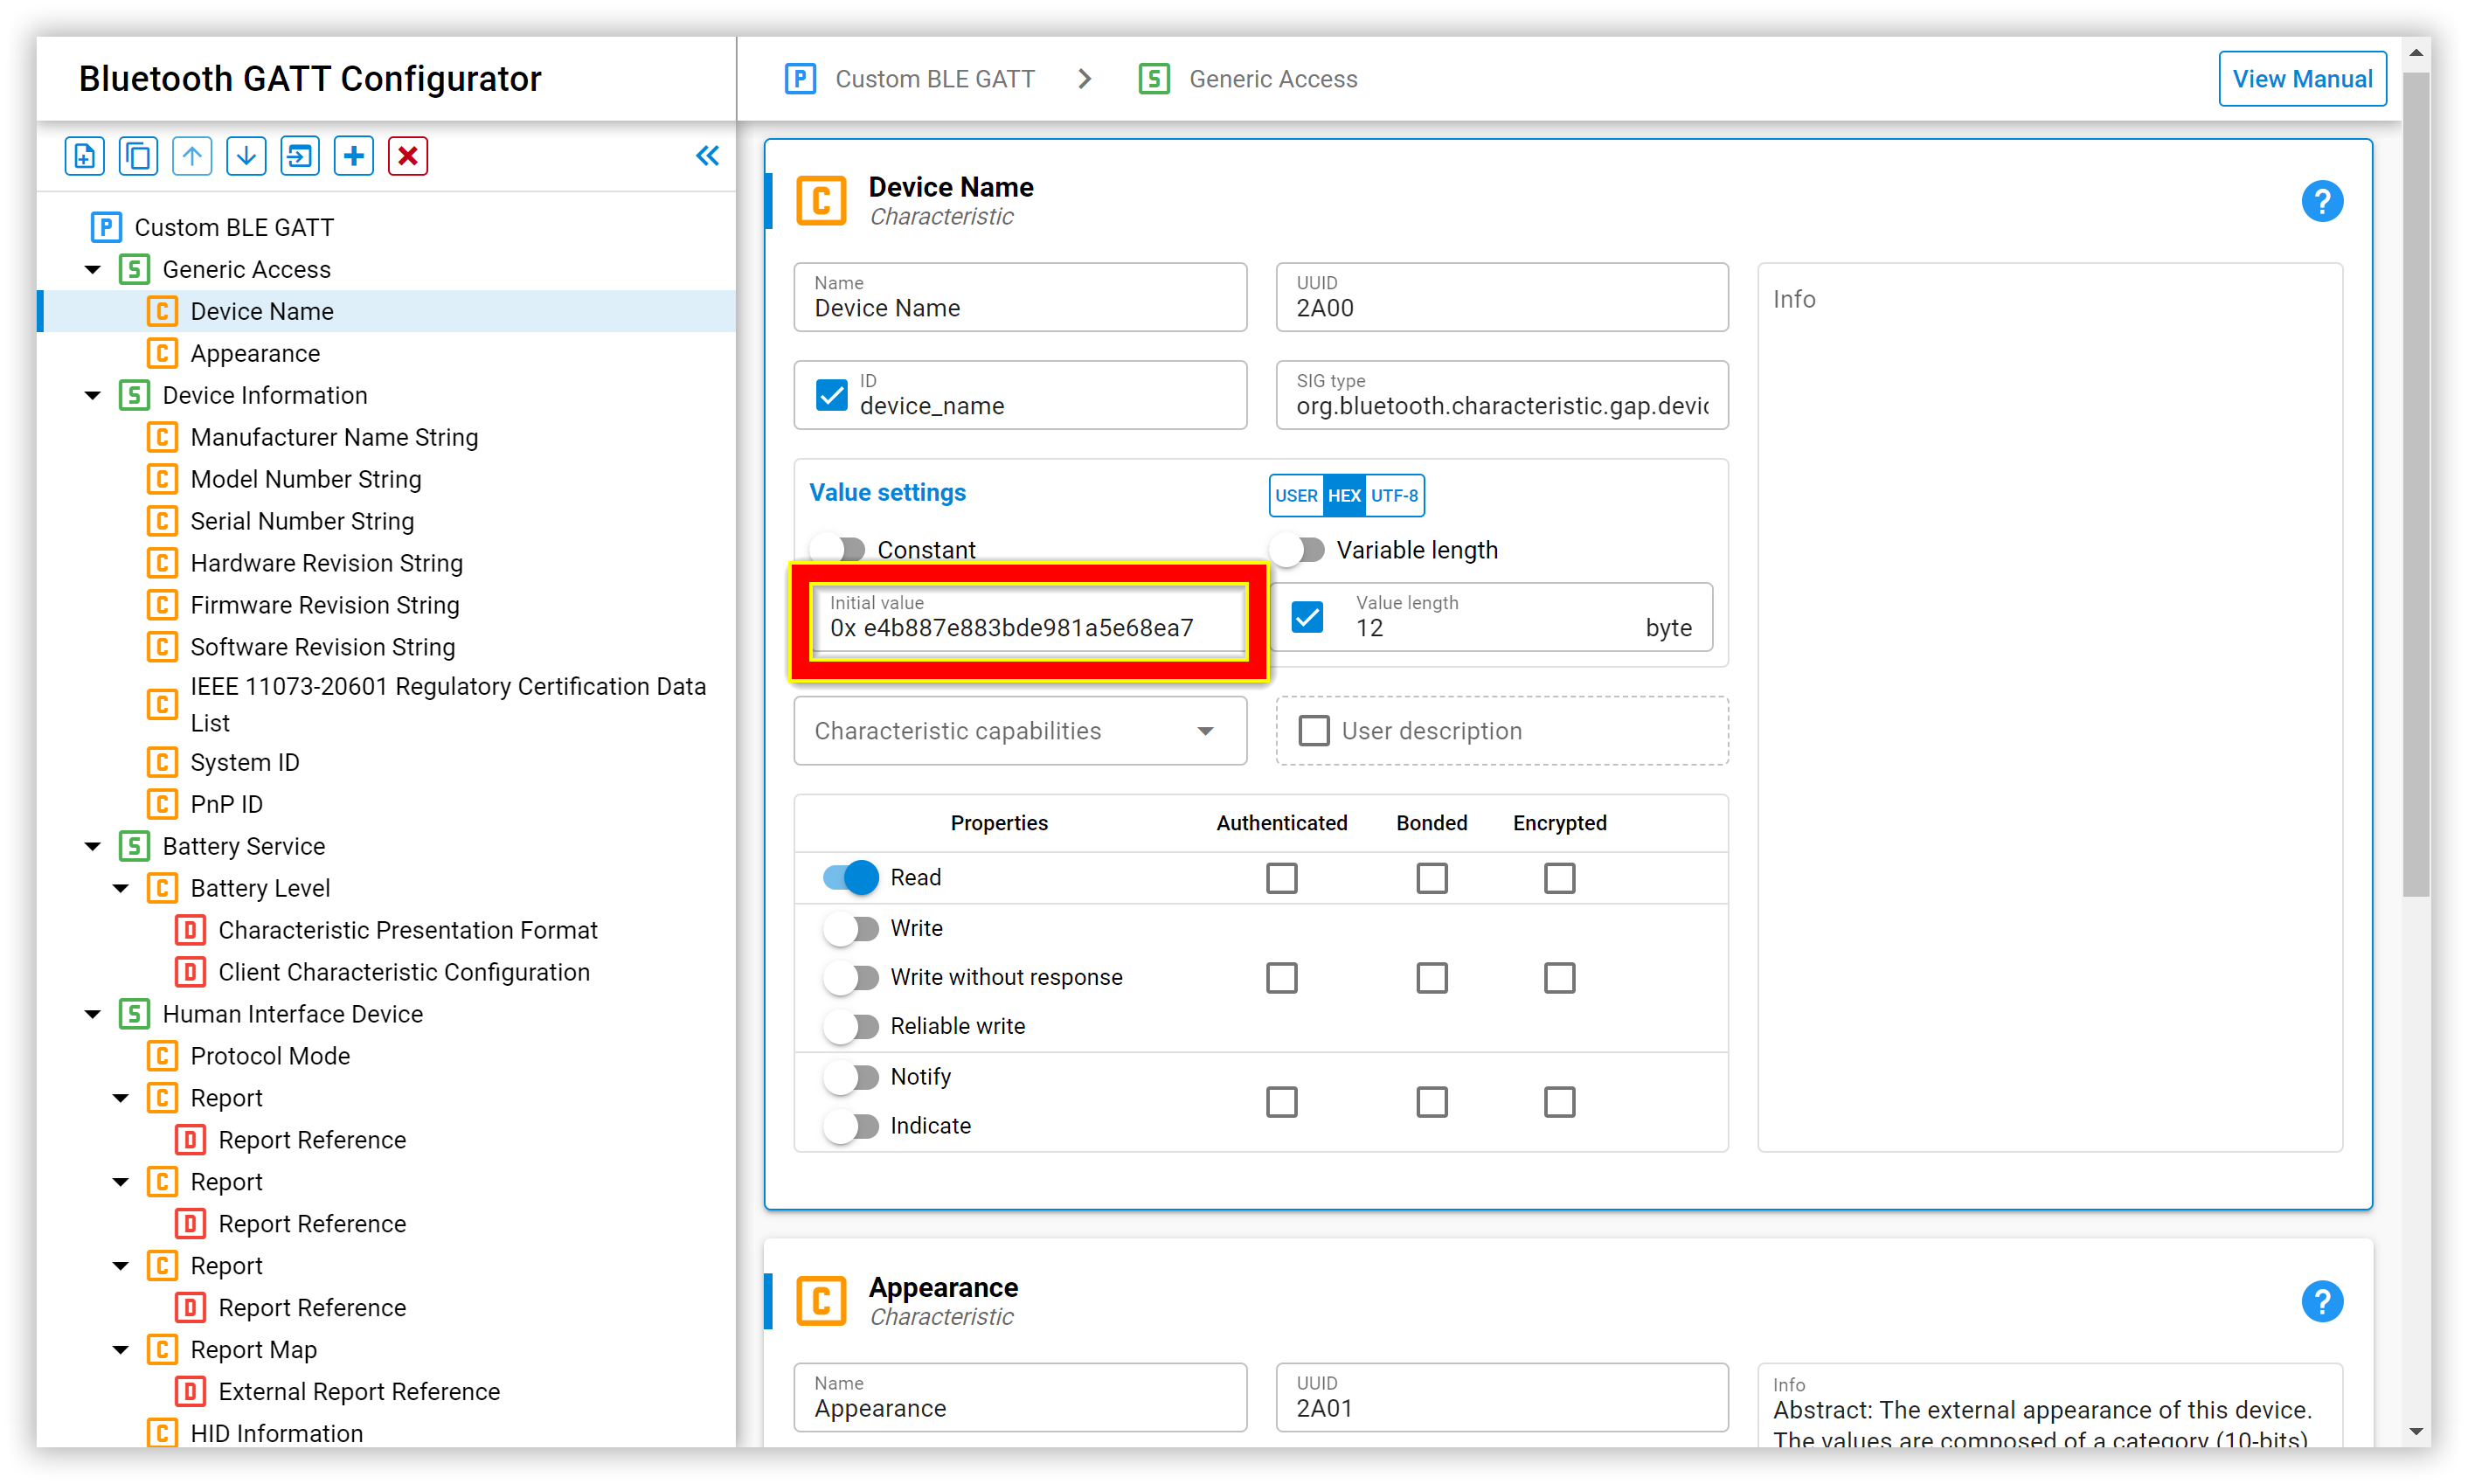
Task: Click the Device Name UUID field
Action: 1501,297
